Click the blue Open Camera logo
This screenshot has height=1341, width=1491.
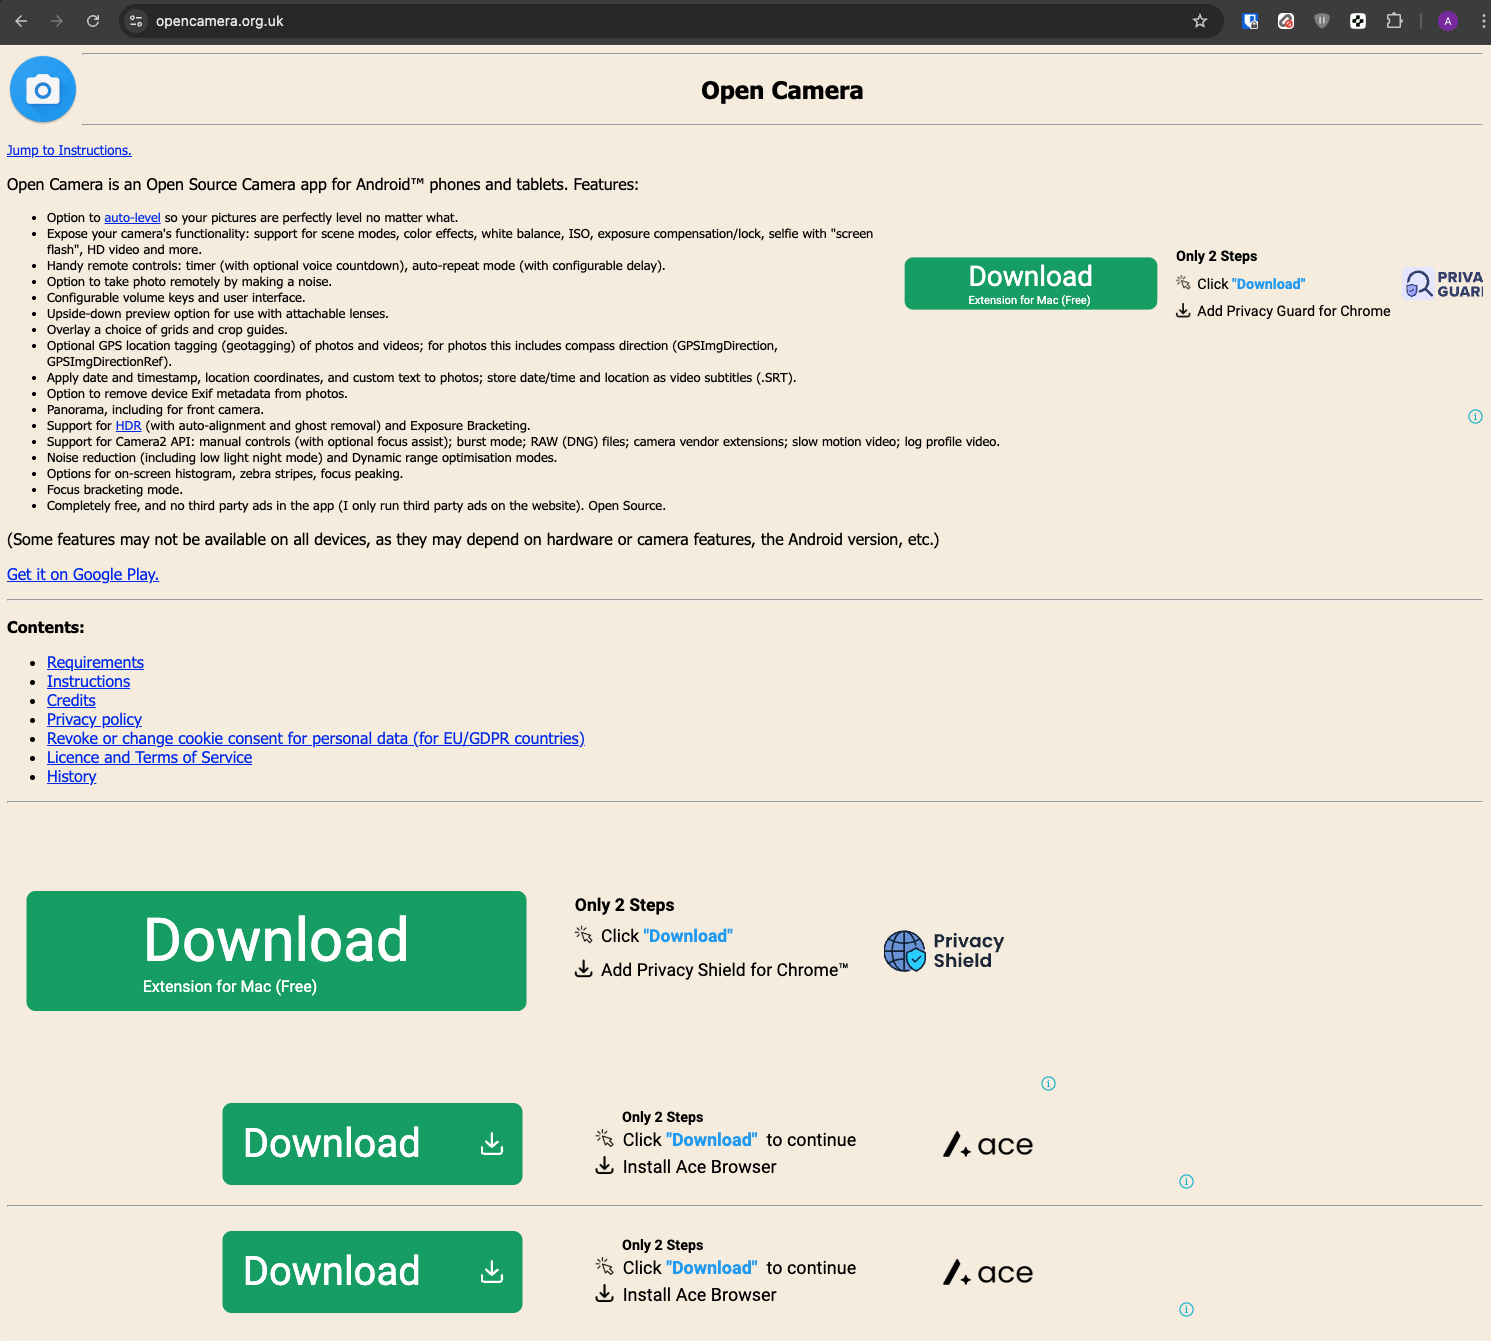click(x=43, y=90)
